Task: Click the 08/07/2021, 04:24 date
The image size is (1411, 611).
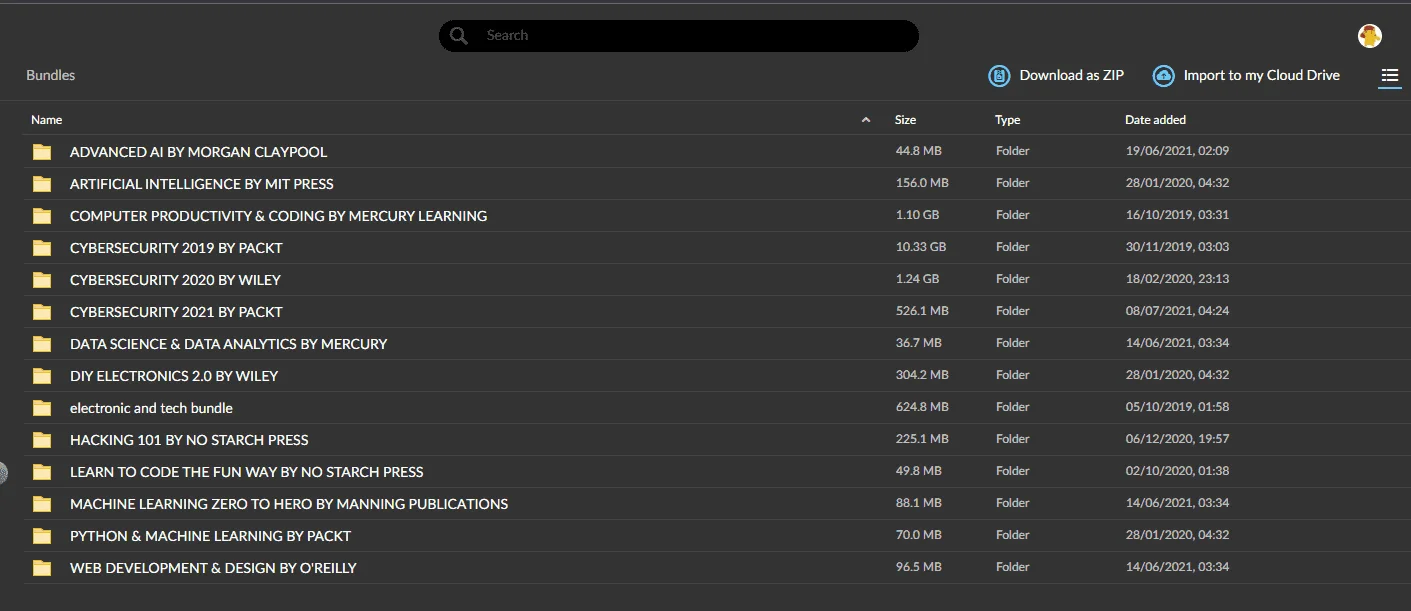Action: 1177,311
